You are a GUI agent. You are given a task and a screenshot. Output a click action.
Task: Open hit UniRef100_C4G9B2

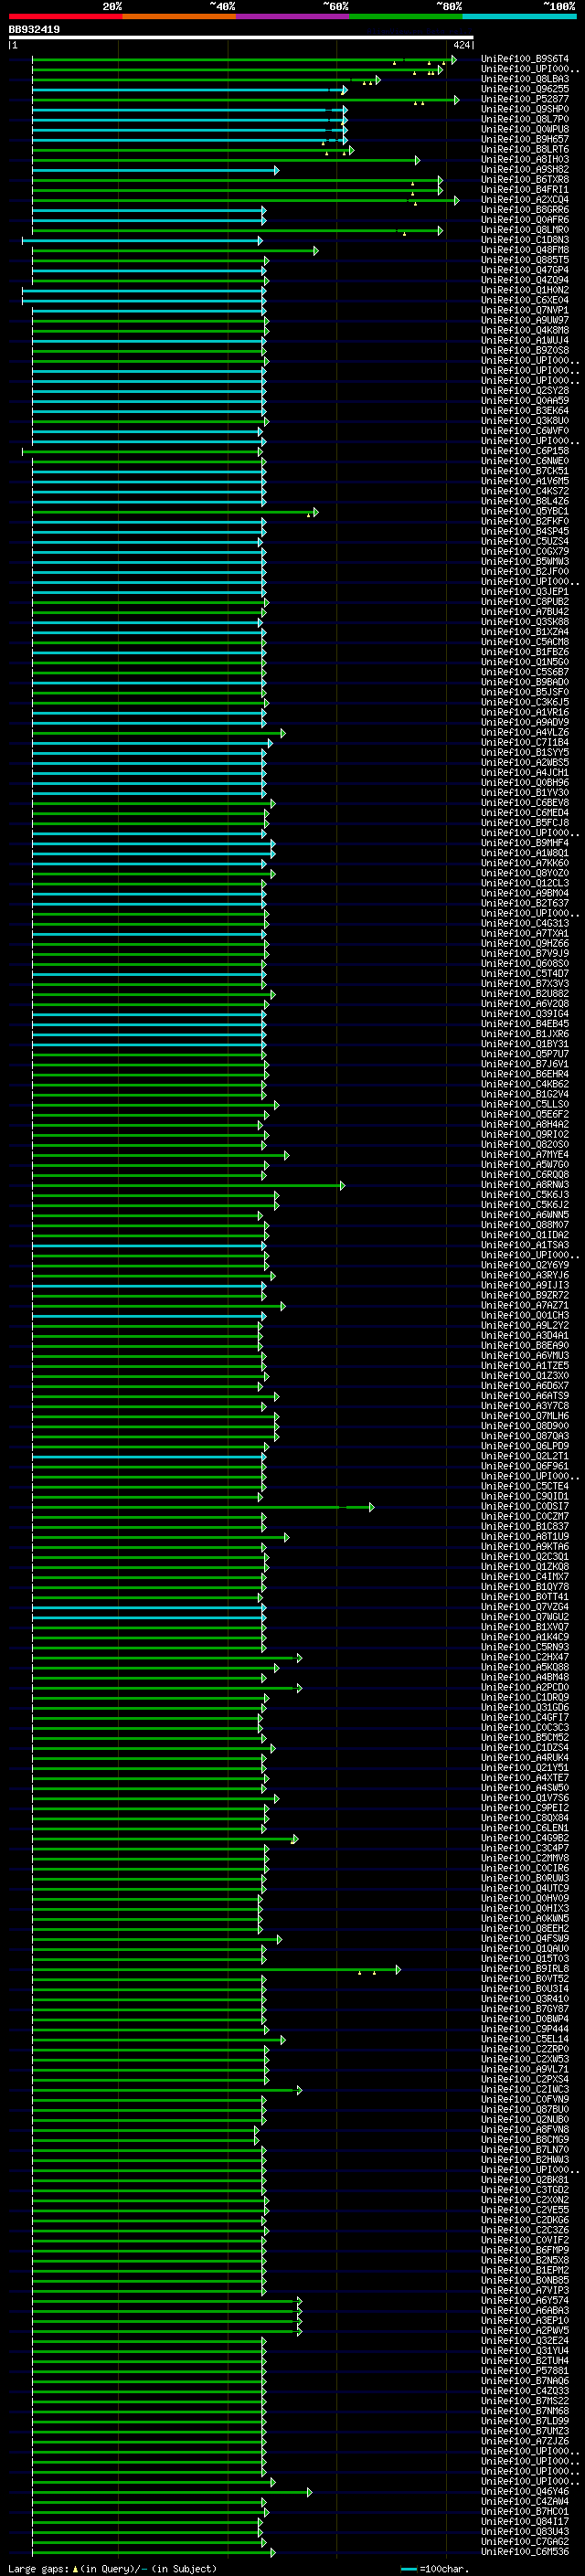tap(525, 1838)
